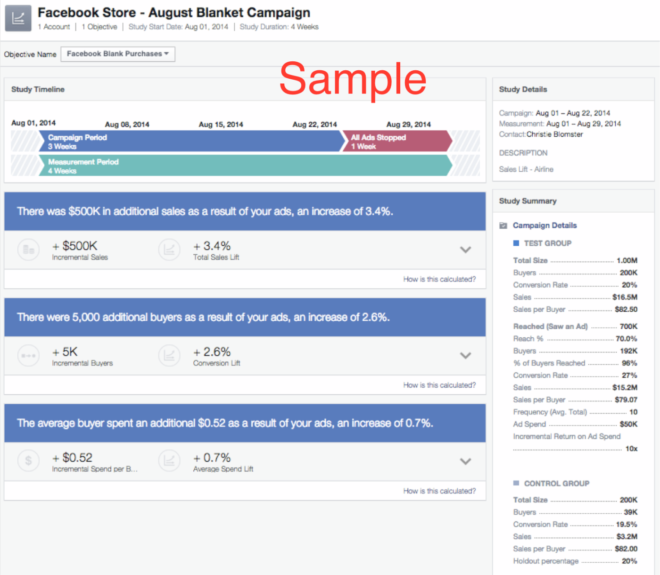Click the '+ 0.7%' Average Spend Lift value
Screen dimensions: 660x575
[x=212, y=458]
